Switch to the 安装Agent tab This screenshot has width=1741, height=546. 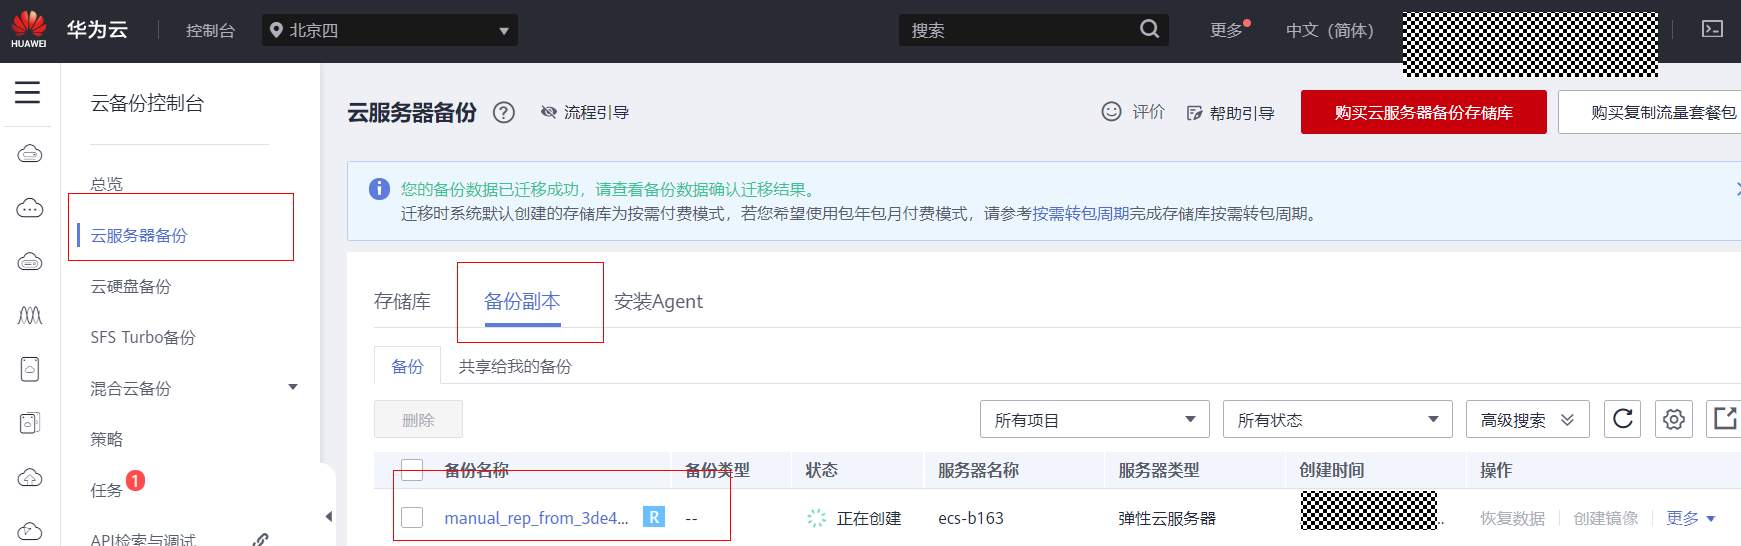658,301
